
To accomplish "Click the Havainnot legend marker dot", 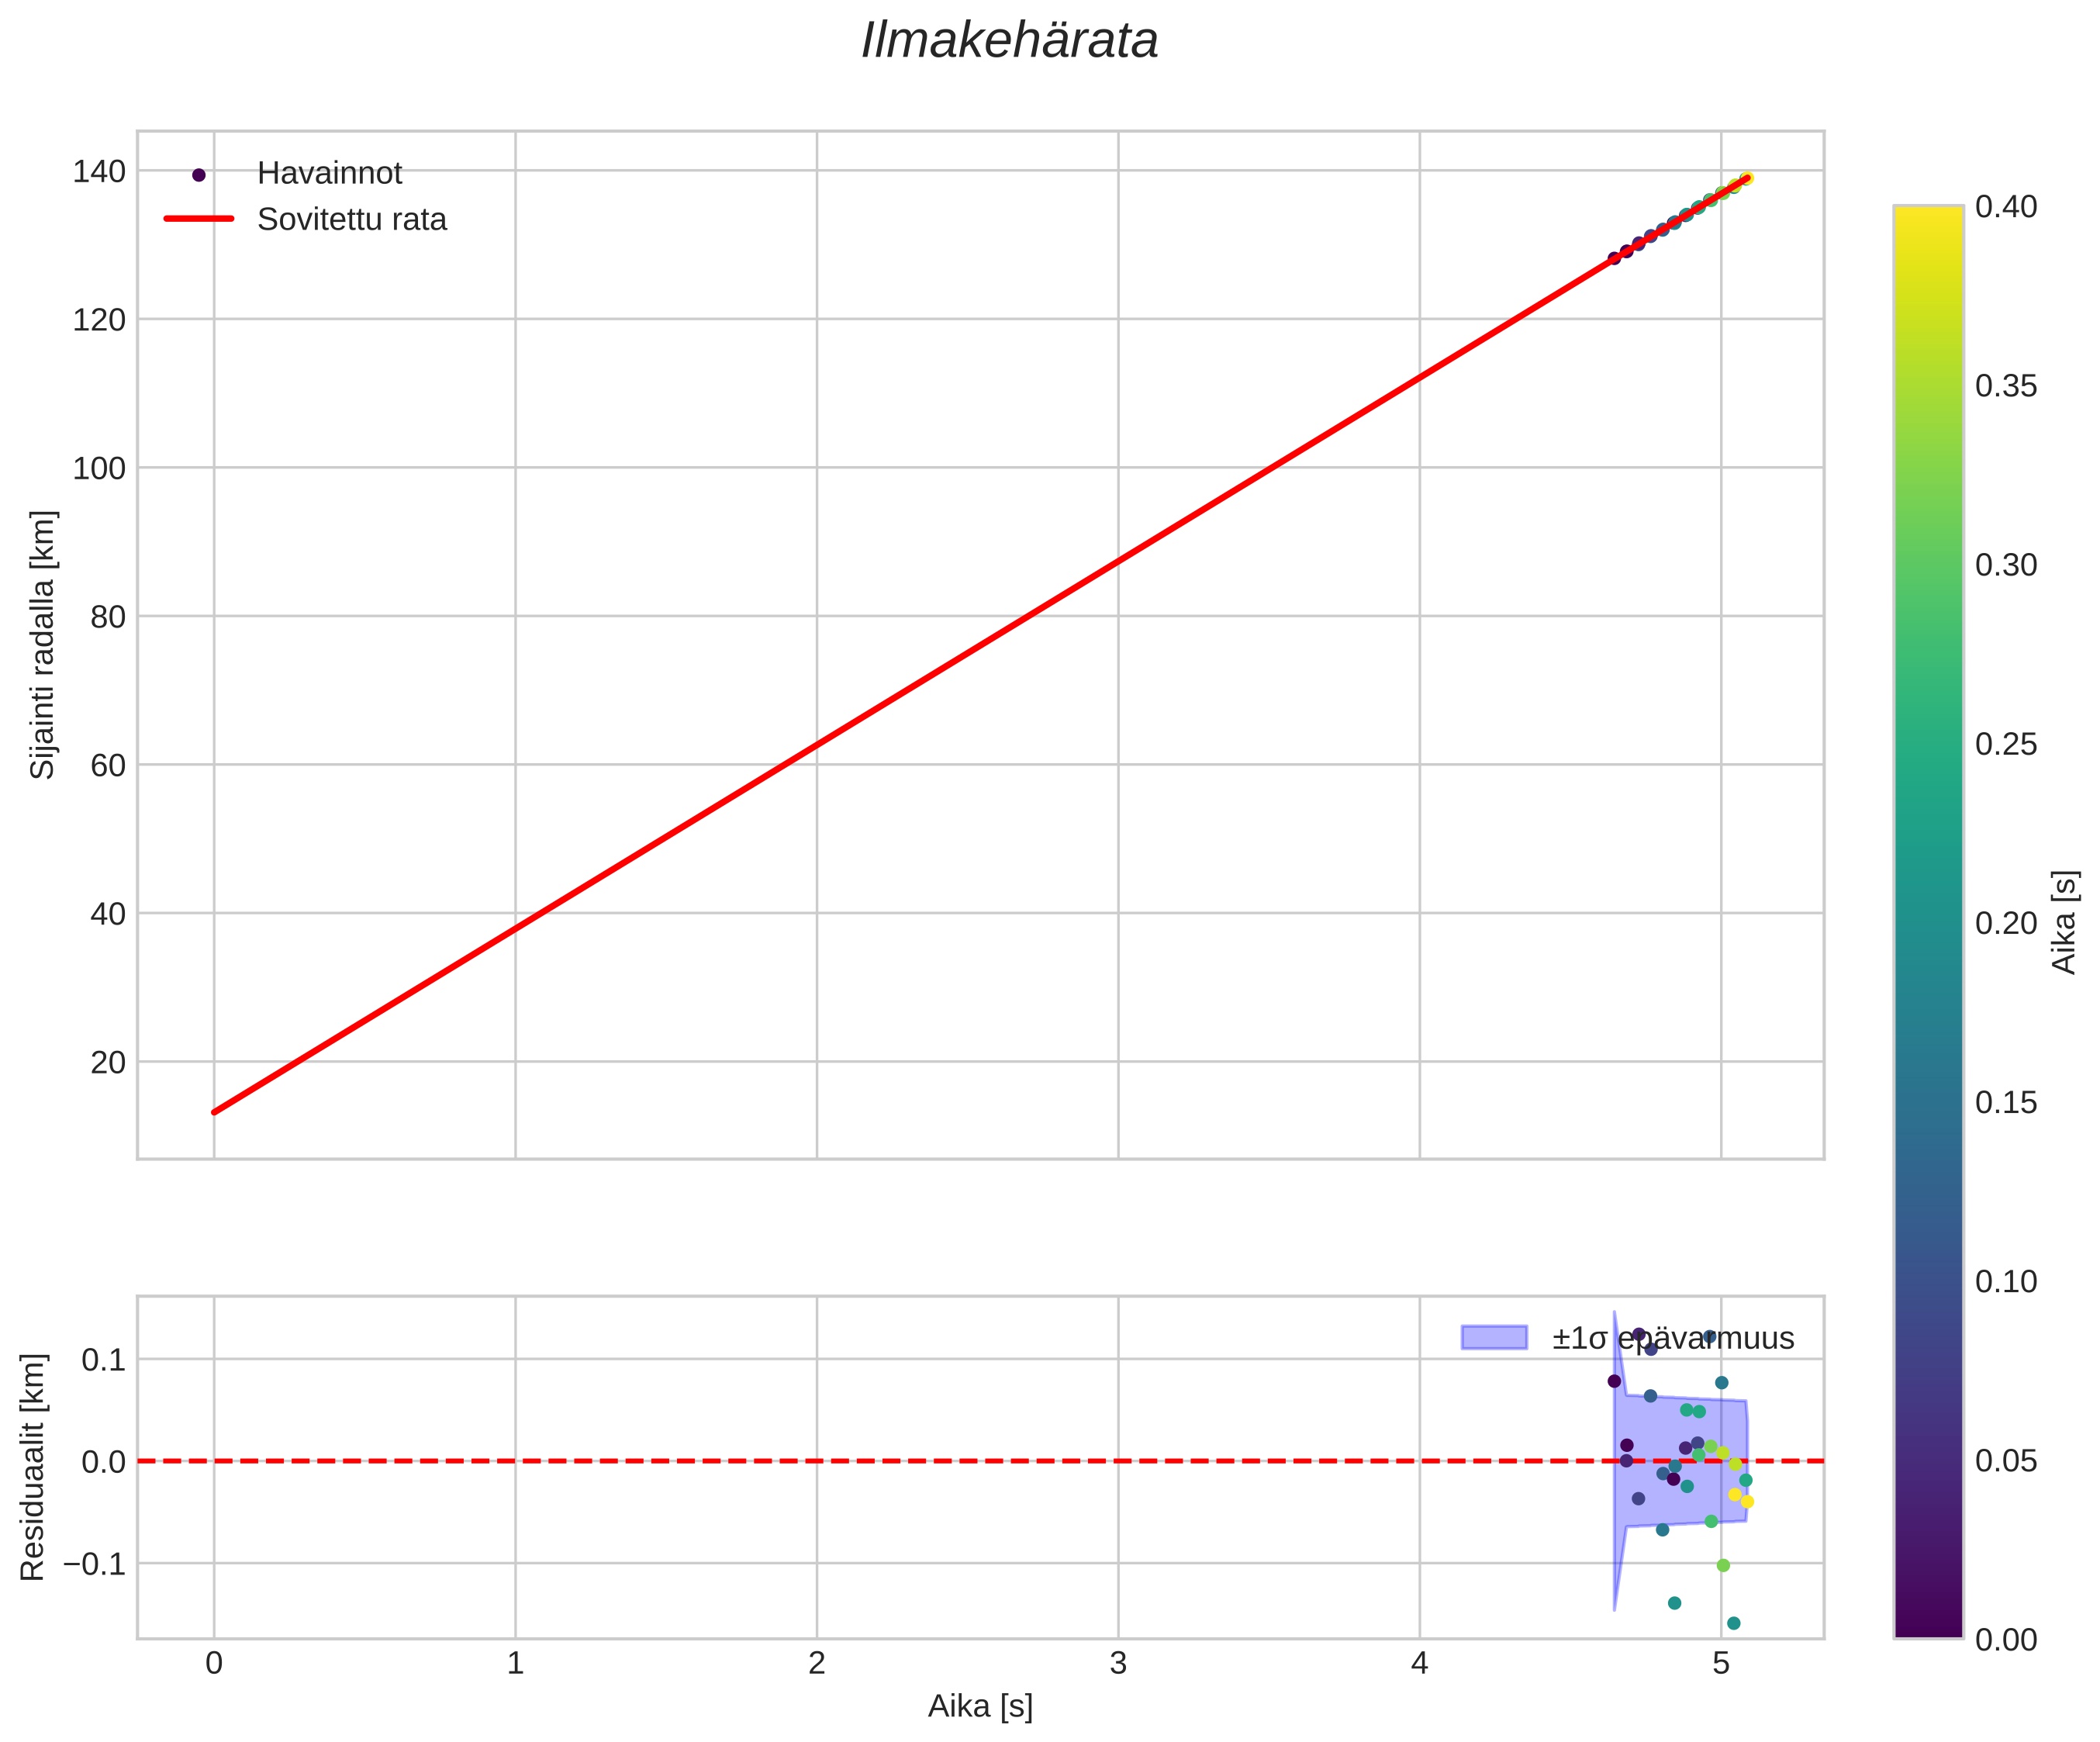I will click(199, 175).
